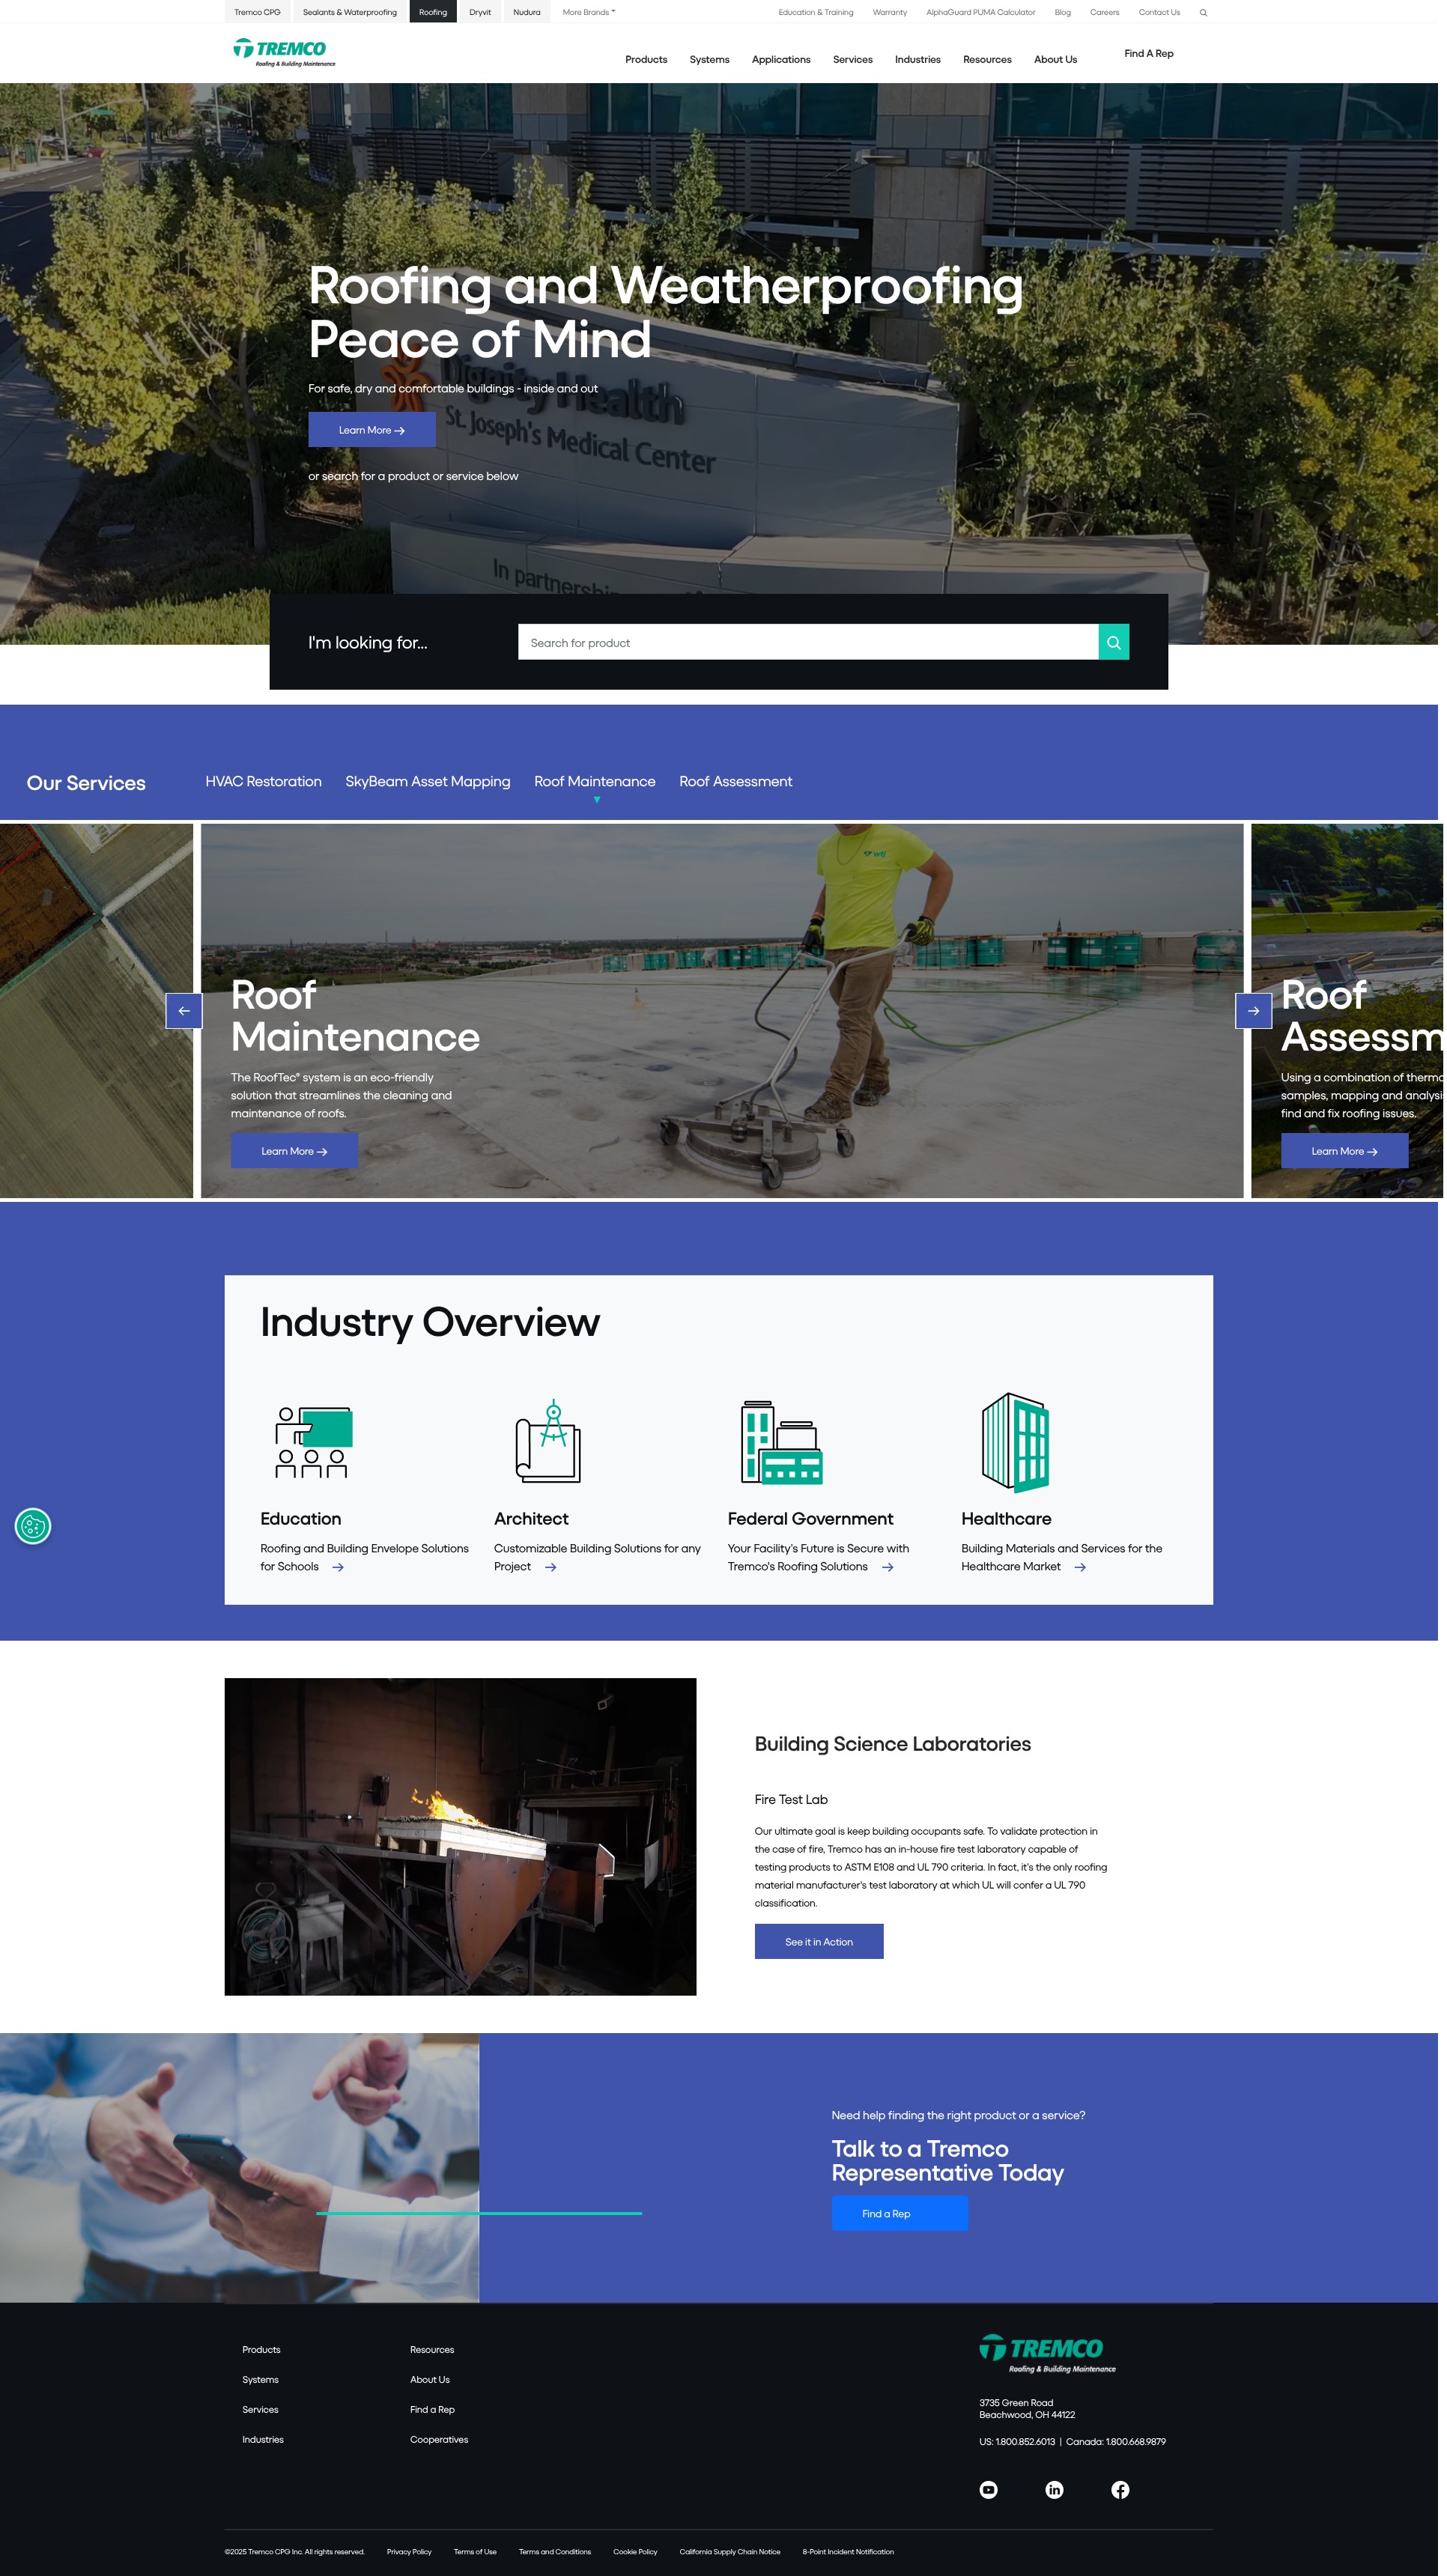Screen dimensions: 1447x2576
Task: Open the Services main menu
Action: (852, 60)
